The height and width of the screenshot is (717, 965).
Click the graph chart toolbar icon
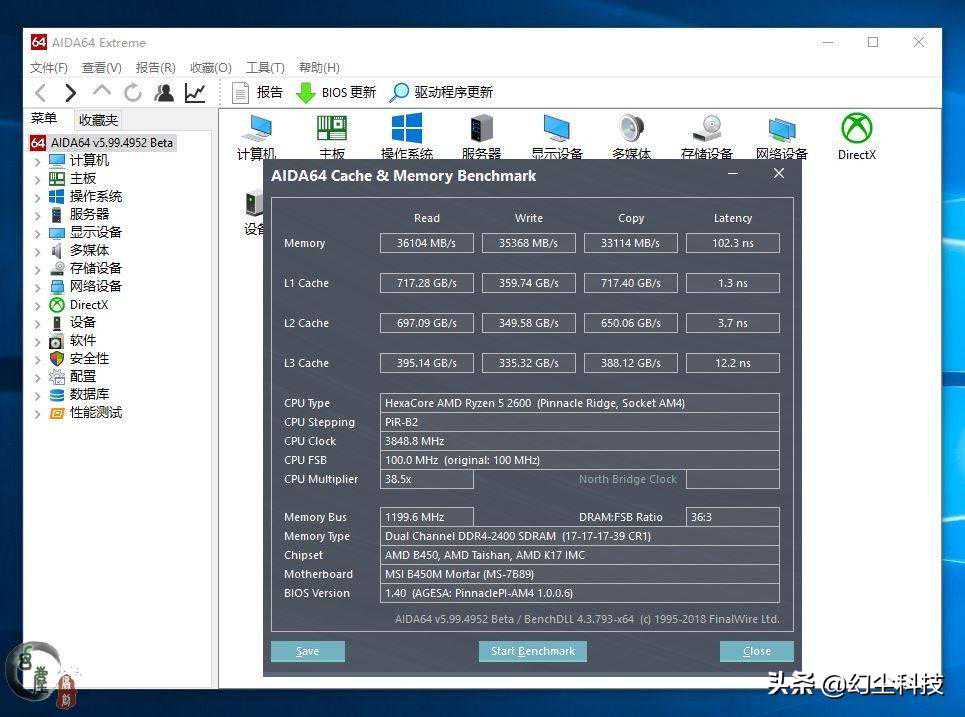[x=195, y=93]
